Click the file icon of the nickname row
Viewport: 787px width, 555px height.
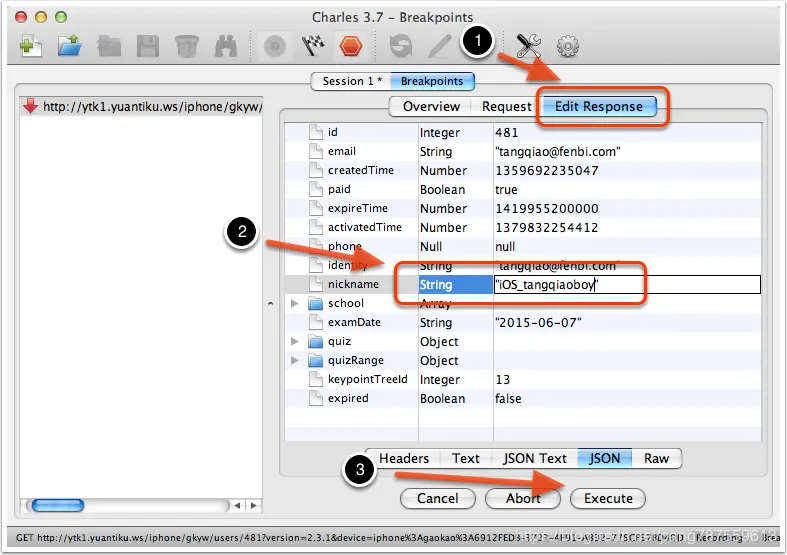(316, 284)
